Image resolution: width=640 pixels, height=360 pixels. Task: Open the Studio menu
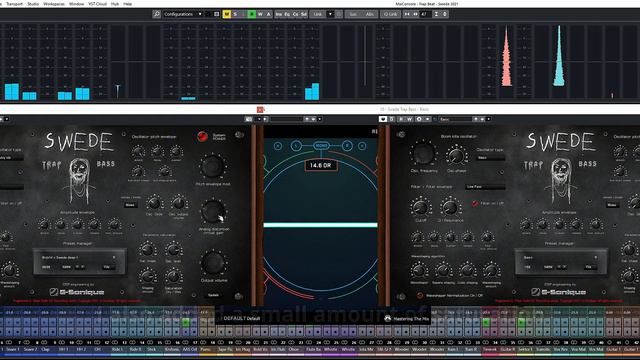pyautogui.click(x=33, y=4)
